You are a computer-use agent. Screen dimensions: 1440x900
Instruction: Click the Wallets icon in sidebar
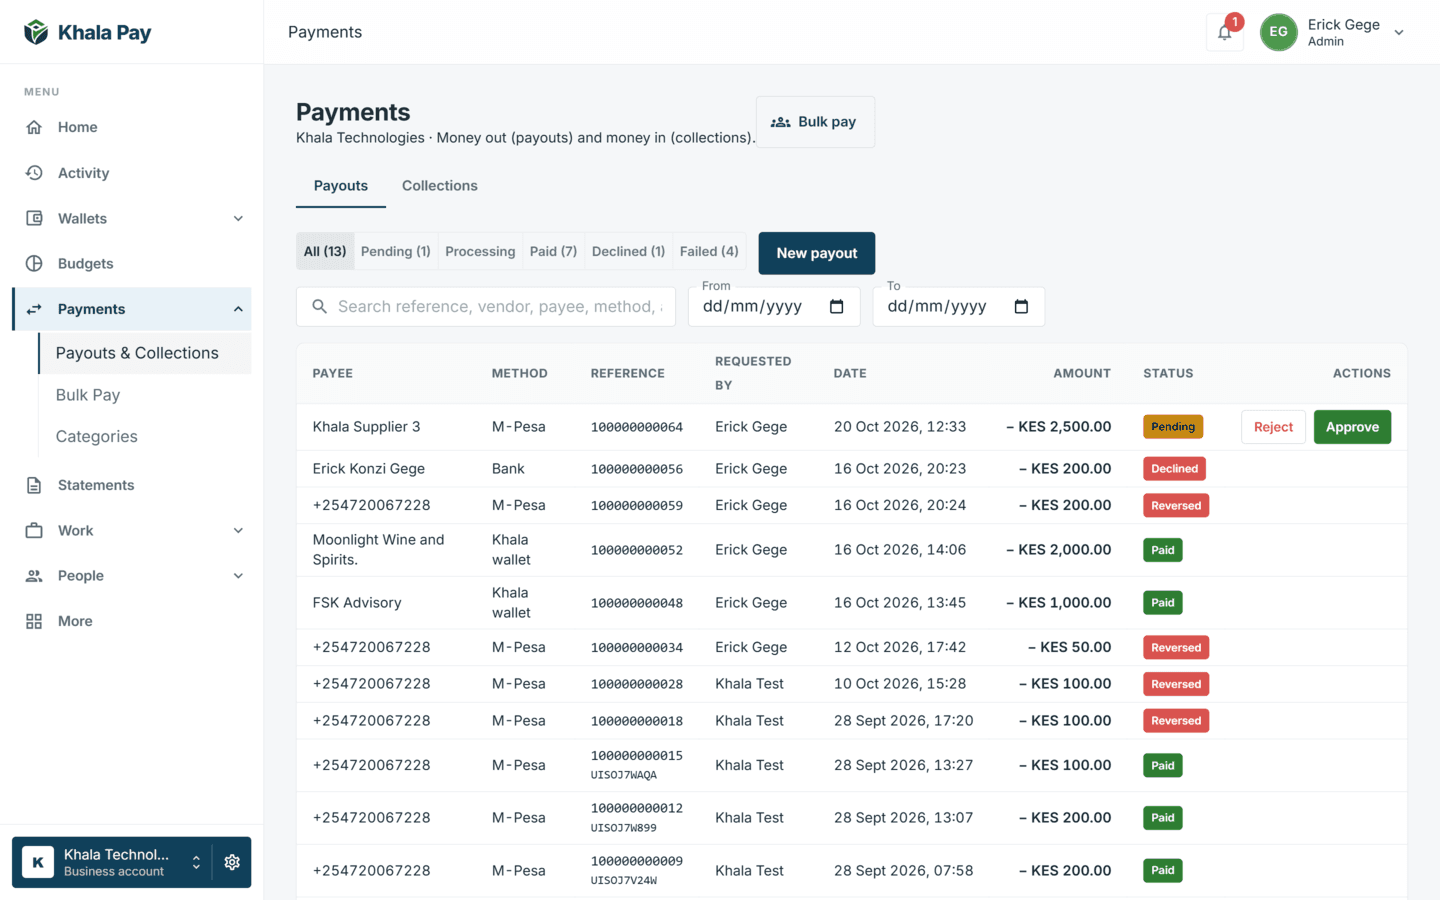pyautogui.click(x=34, y=218)
